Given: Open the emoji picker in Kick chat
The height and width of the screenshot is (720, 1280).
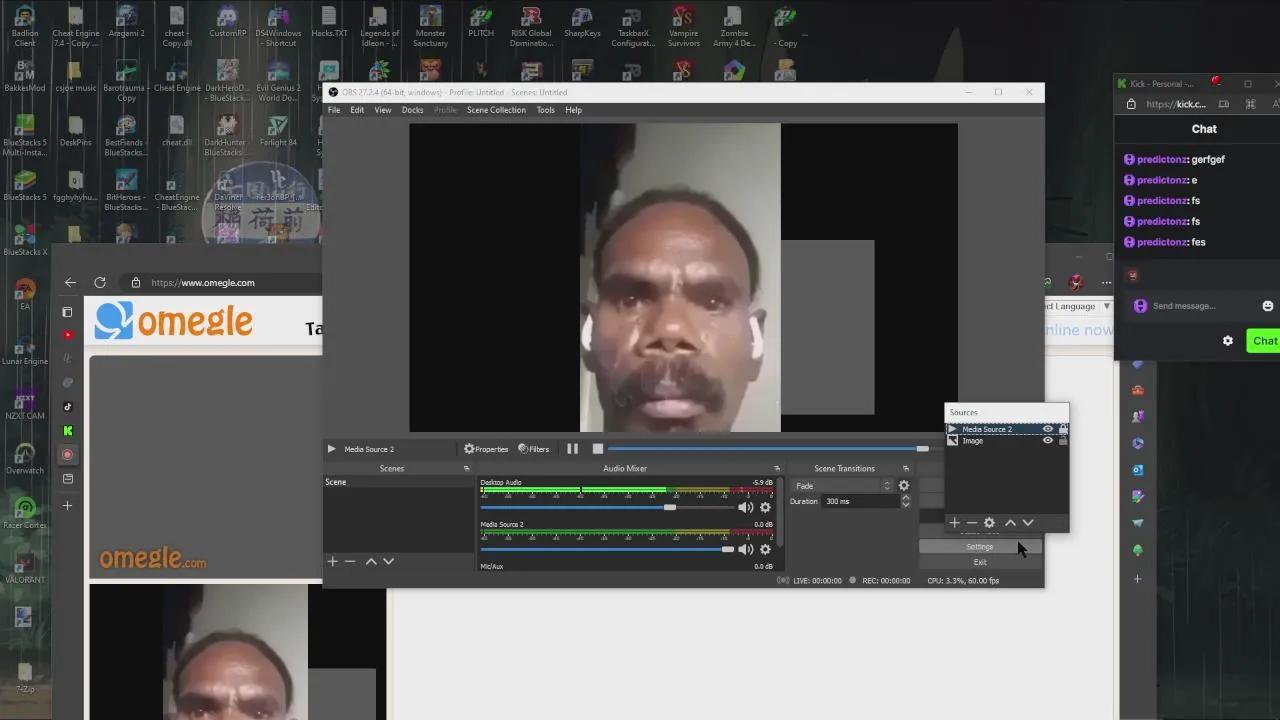Looking at the screenshot, I should (1267, 305).
